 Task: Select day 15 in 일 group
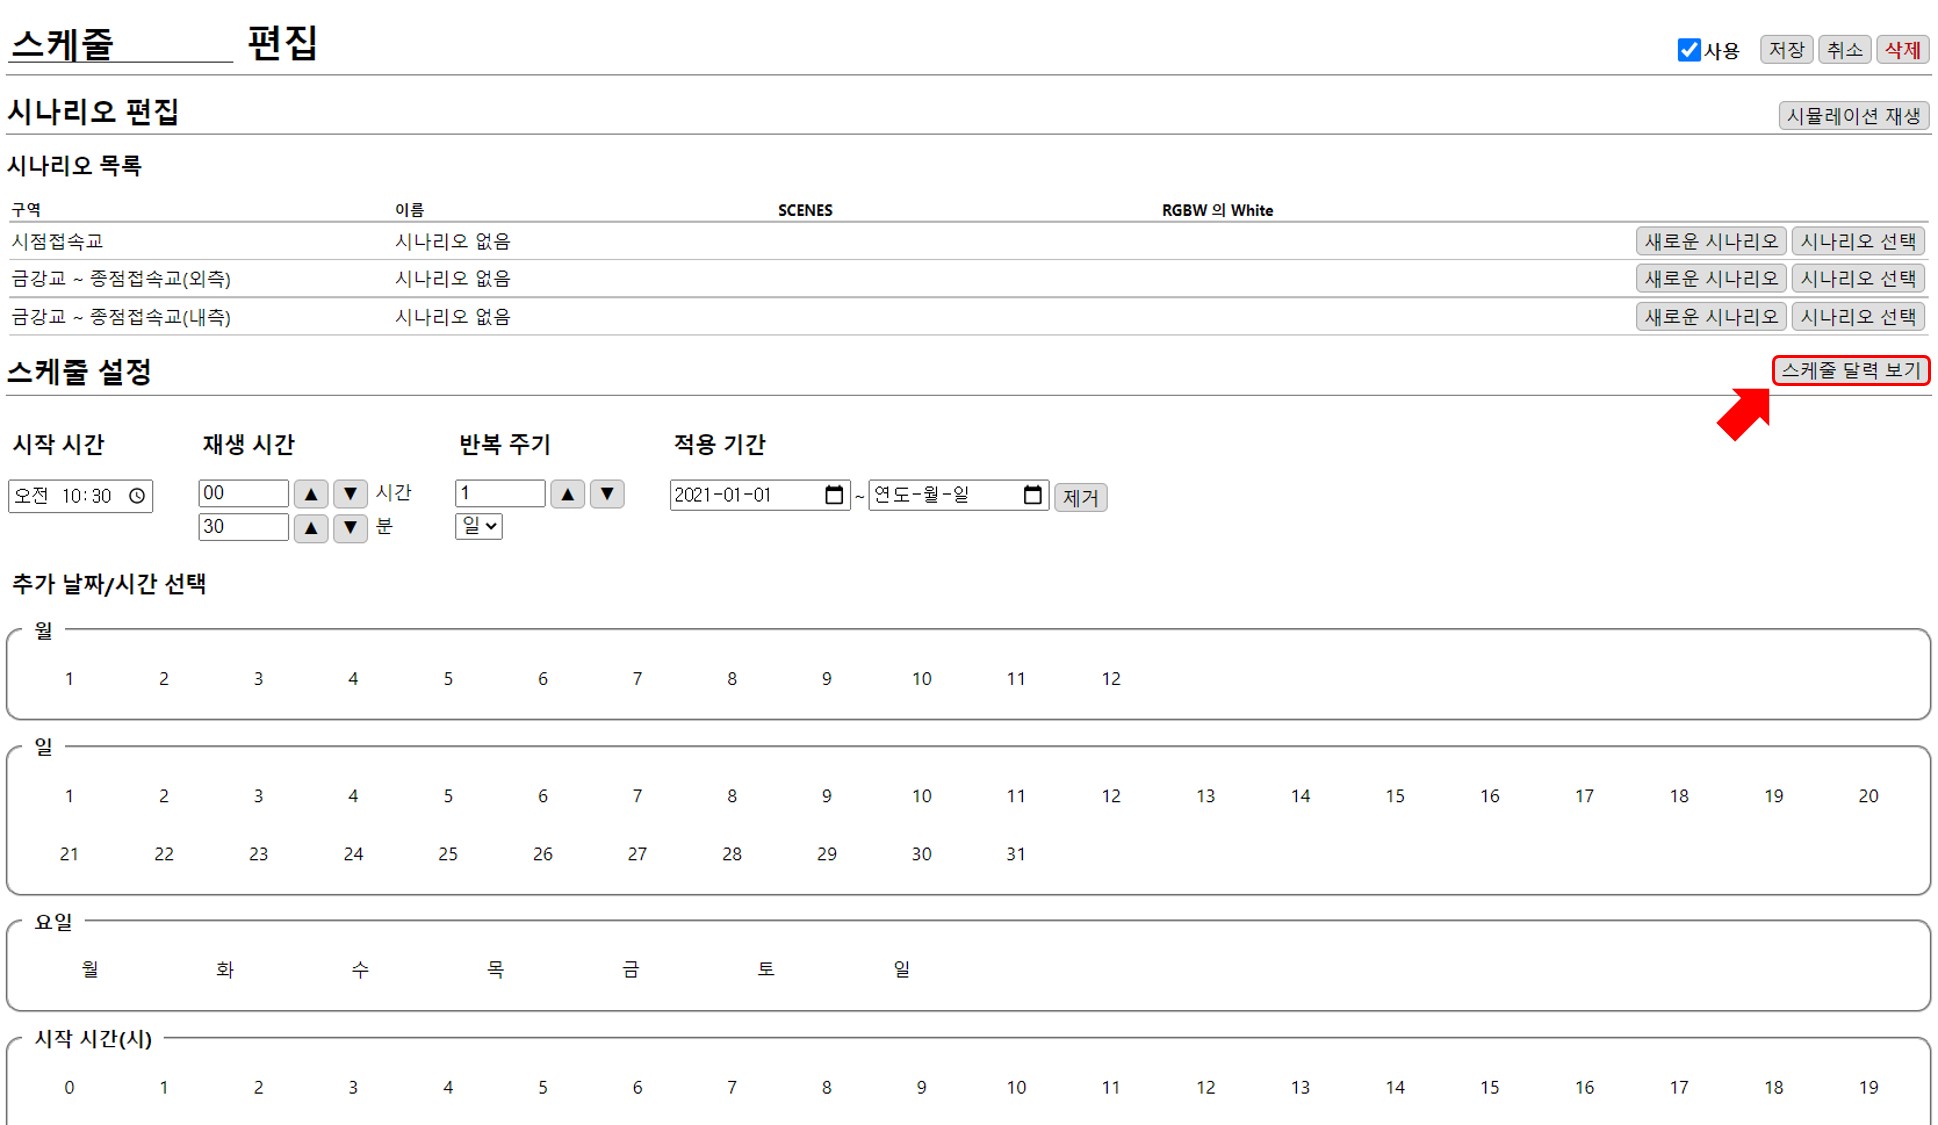pos(1395,796)
